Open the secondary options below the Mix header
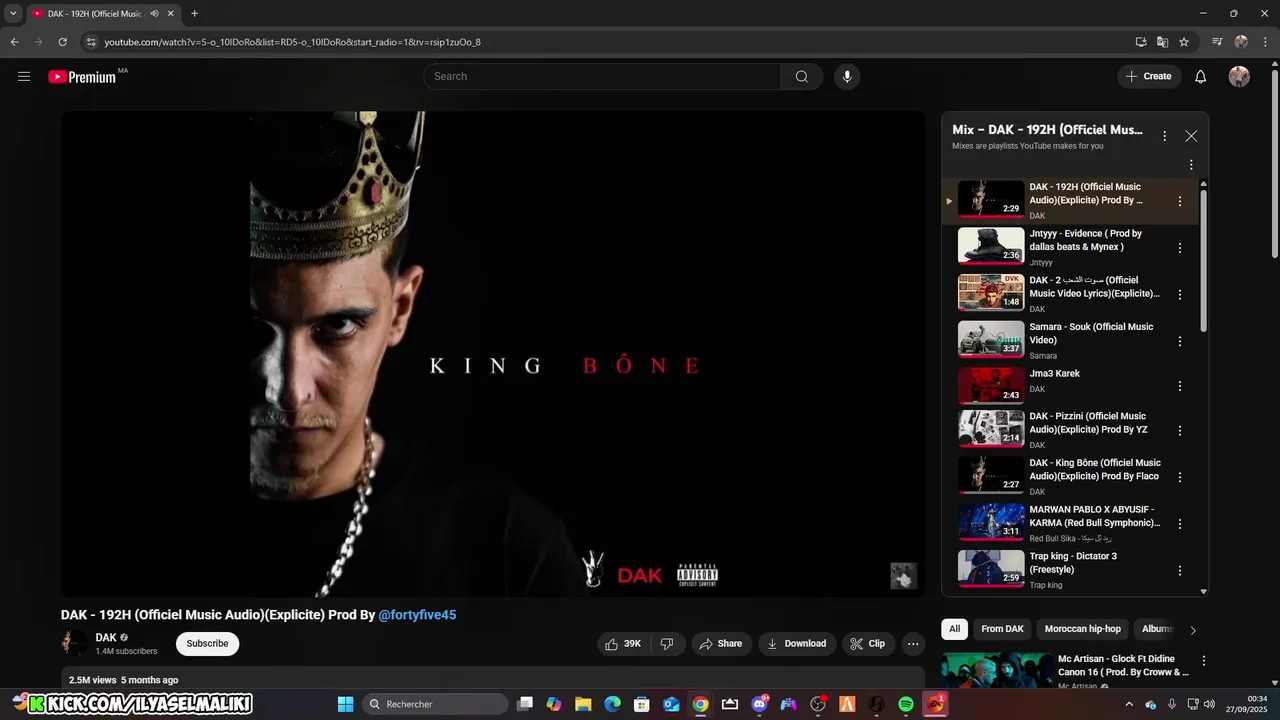The width and height of the screenshot is (1280, 720). click(x=1191, y=165)
